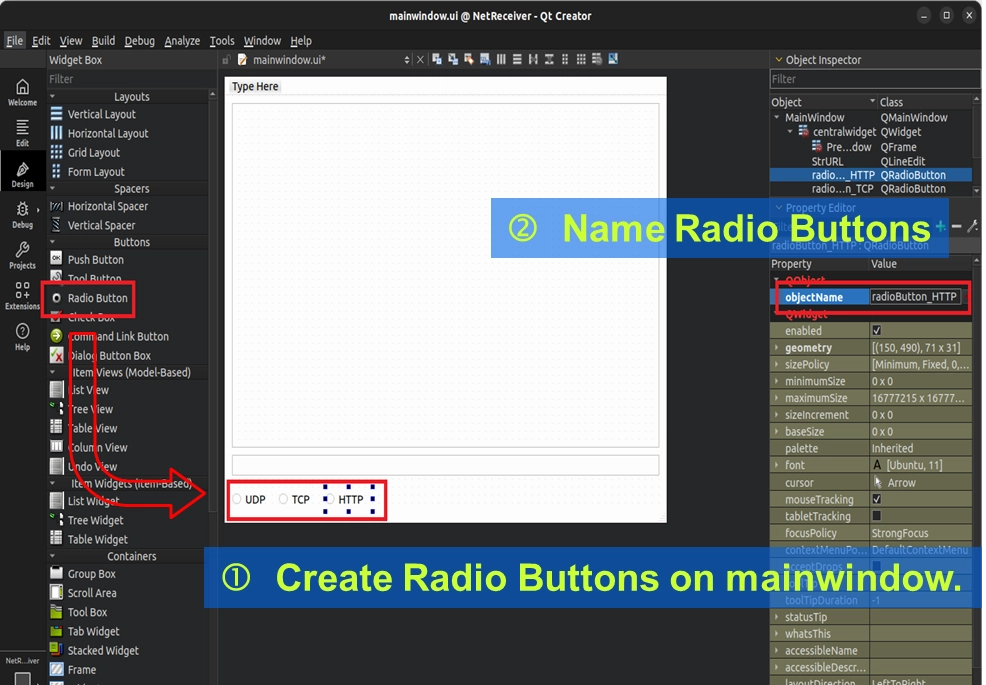This screenshot has width=986, height=685.
Task: Apply Lay Out in Form Layout icon
Action: coord(565,60)
